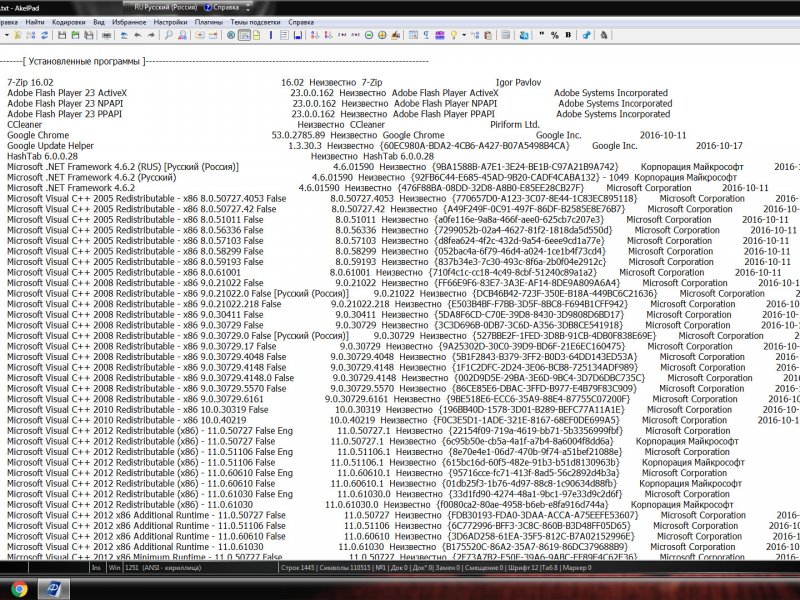
Task: Click the 'Символы 110515' status bar entry
Action: (x=345, y=567)
